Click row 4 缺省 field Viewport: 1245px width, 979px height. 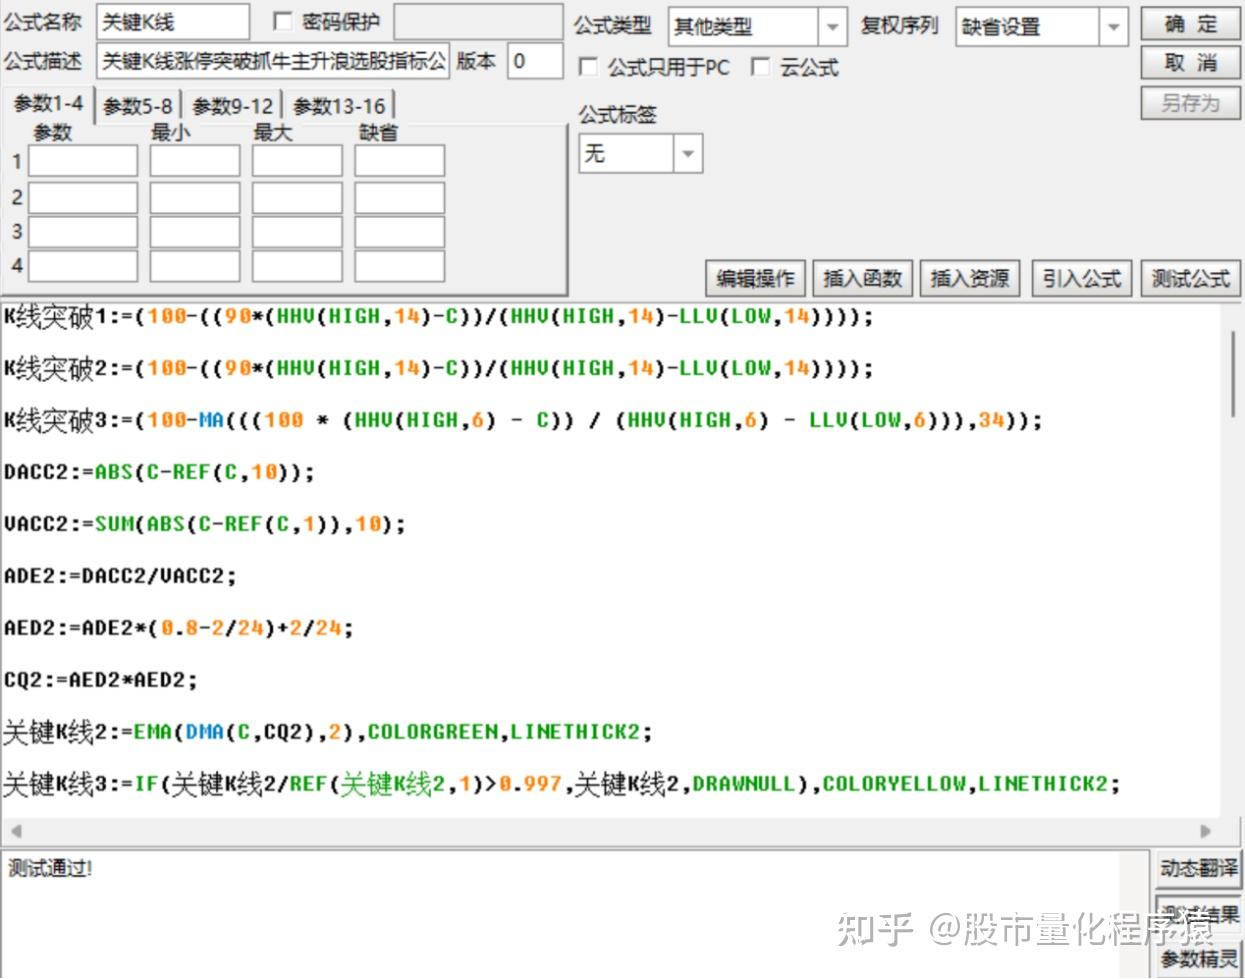tap(400, 266)
